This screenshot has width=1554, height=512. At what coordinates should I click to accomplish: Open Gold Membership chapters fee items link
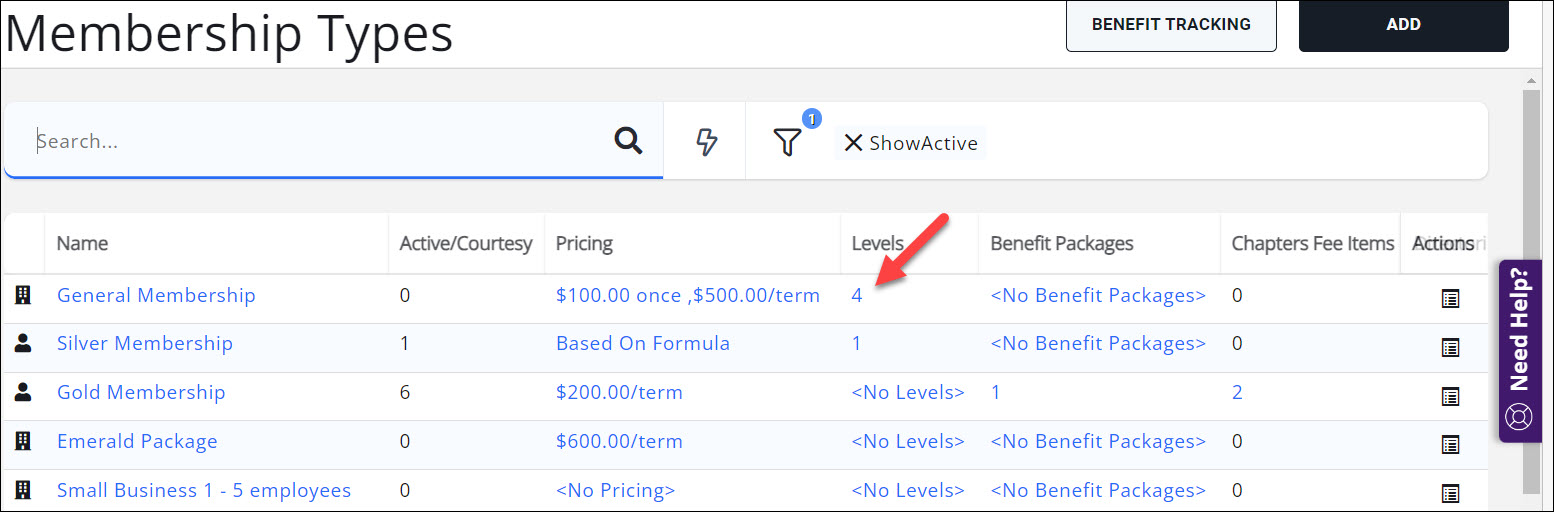1237,392
